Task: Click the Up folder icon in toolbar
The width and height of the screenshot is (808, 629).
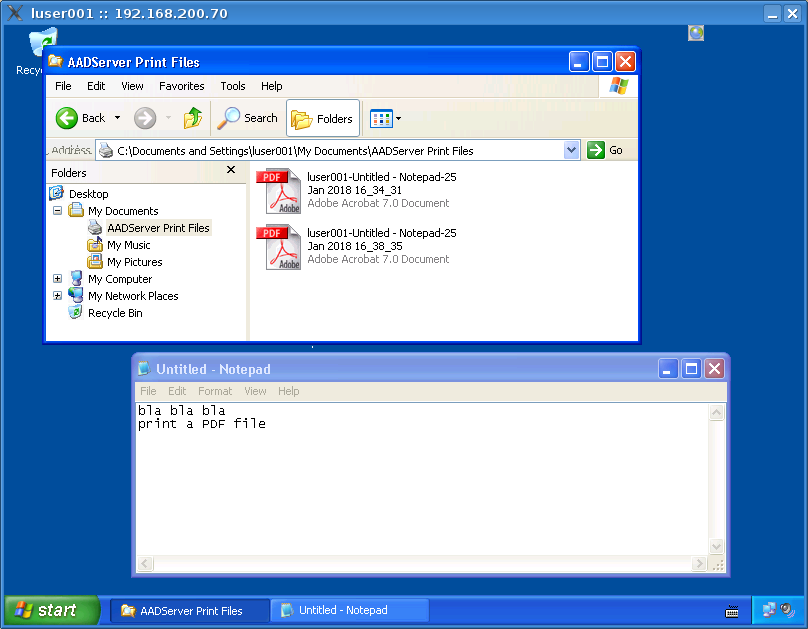Action: click(193, 118)
